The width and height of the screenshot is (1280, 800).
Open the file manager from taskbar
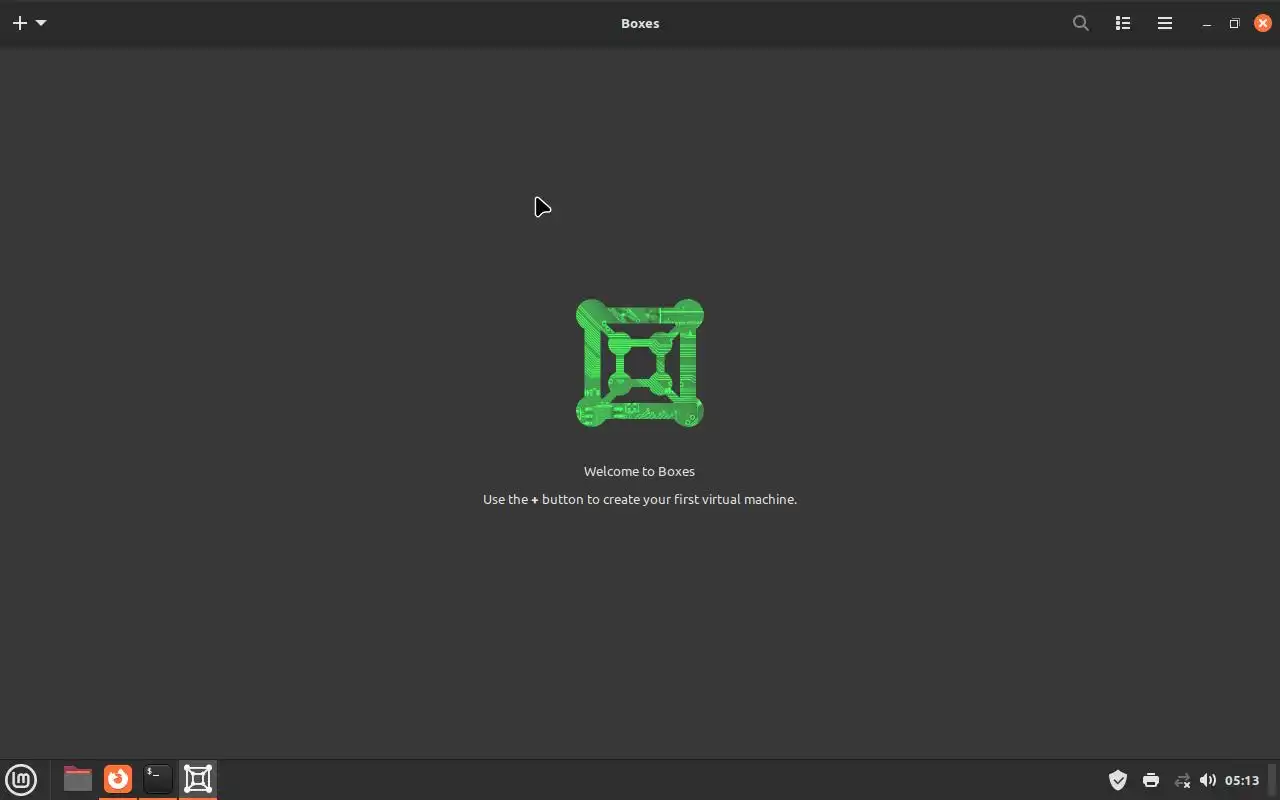click(77, 779)
